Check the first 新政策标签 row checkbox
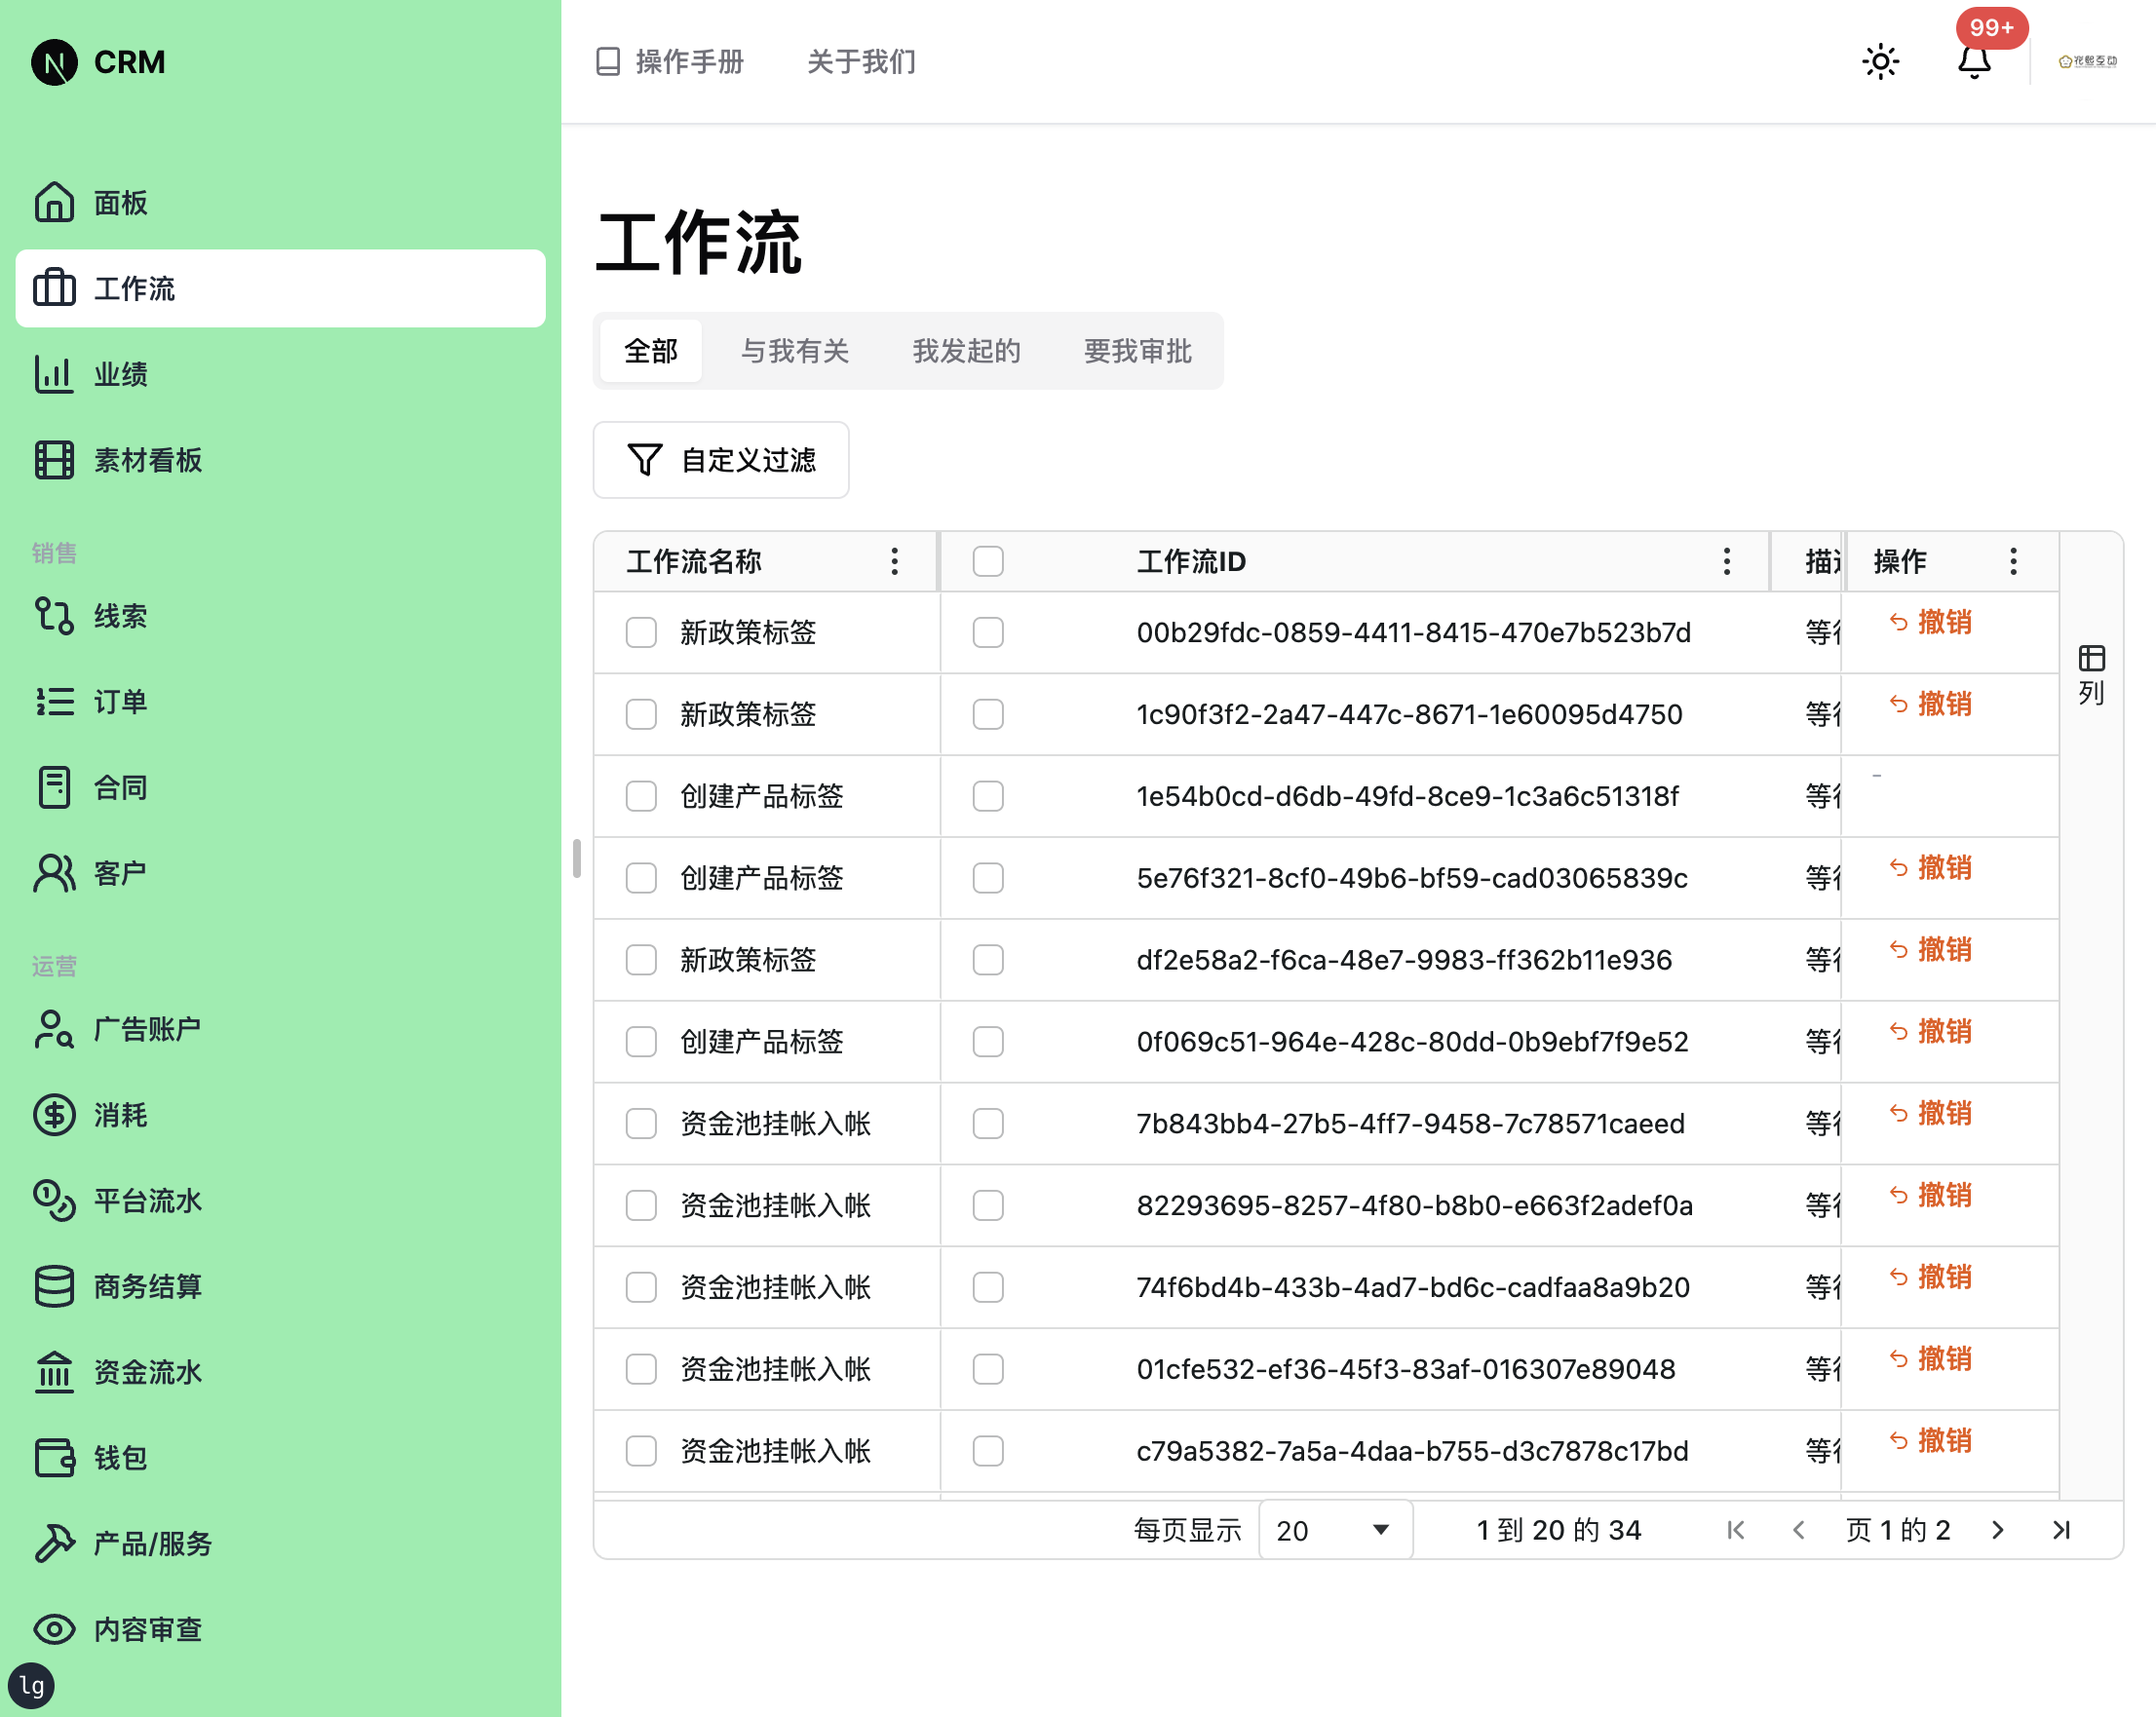The image size is (2156, 1717). click(641, 632)
